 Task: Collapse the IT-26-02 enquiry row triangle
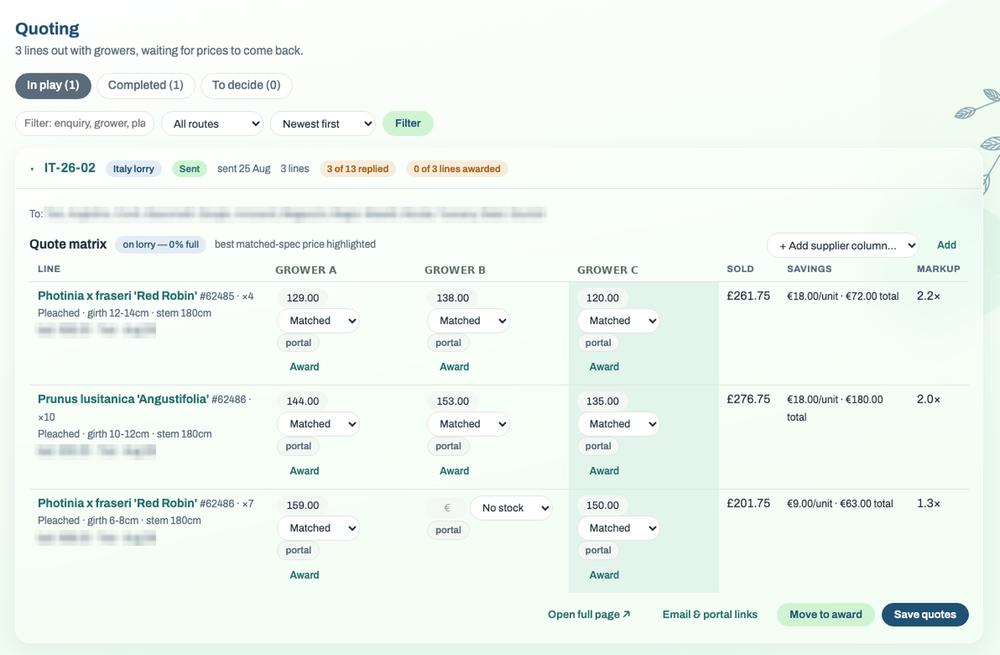[32, 169]
